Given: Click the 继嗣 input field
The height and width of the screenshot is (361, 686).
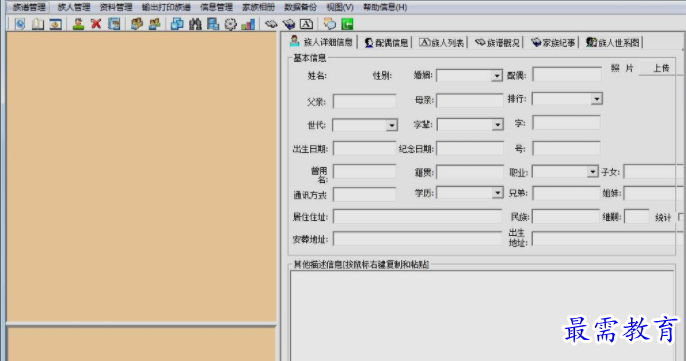Looking at the screenshot, I should (x=637, y=216).
